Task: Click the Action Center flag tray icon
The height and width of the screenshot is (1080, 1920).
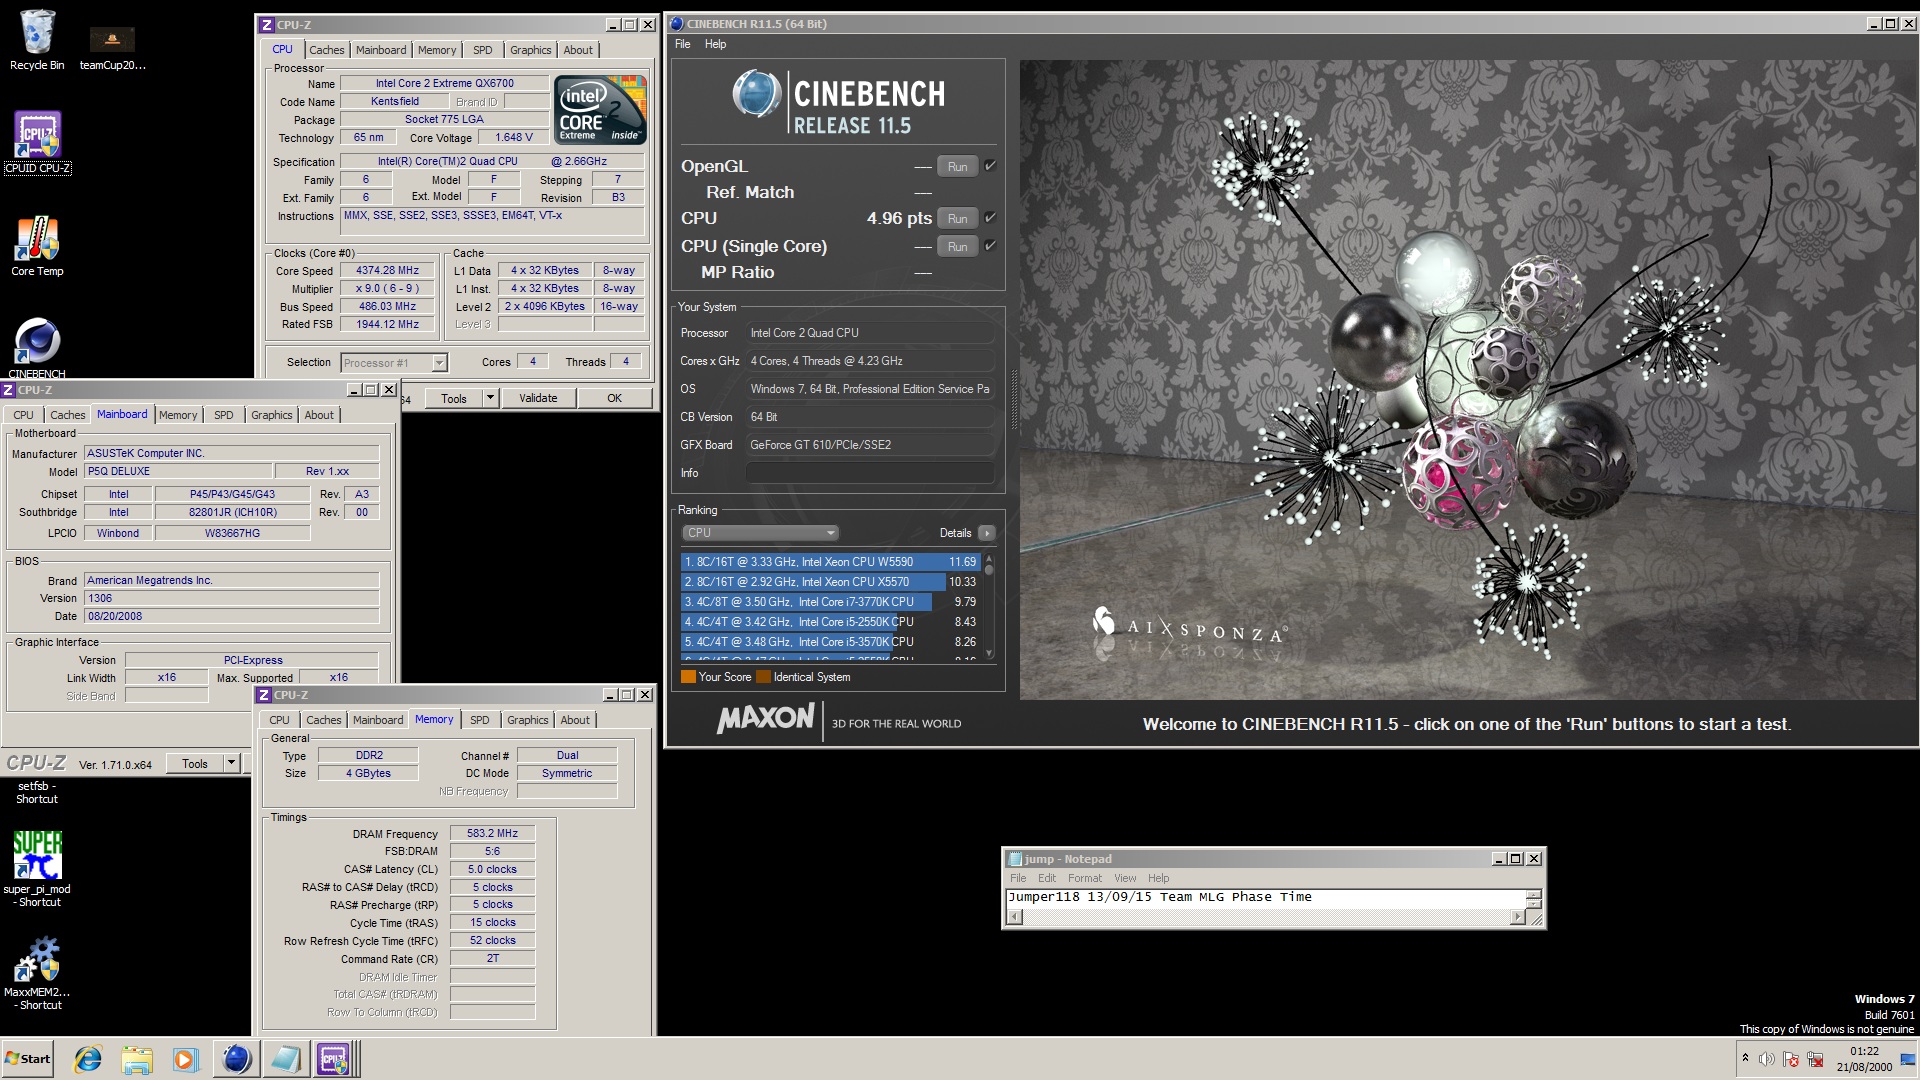Action: tap(1791, 1059)
